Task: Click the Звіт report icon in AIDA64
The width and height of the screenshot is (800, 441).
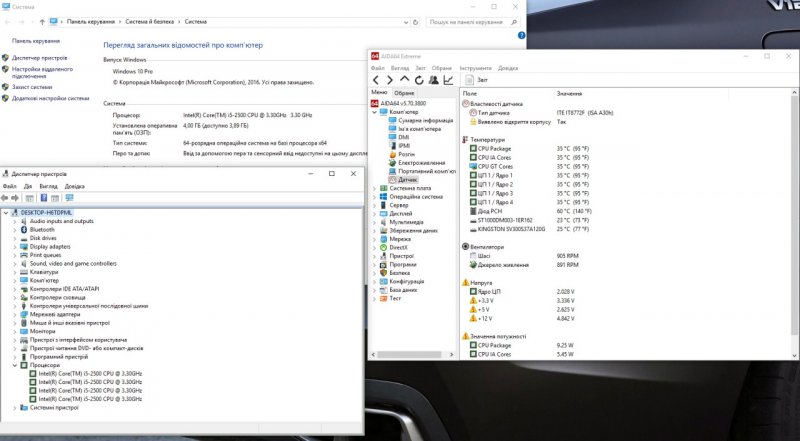Action: point(470,80)
